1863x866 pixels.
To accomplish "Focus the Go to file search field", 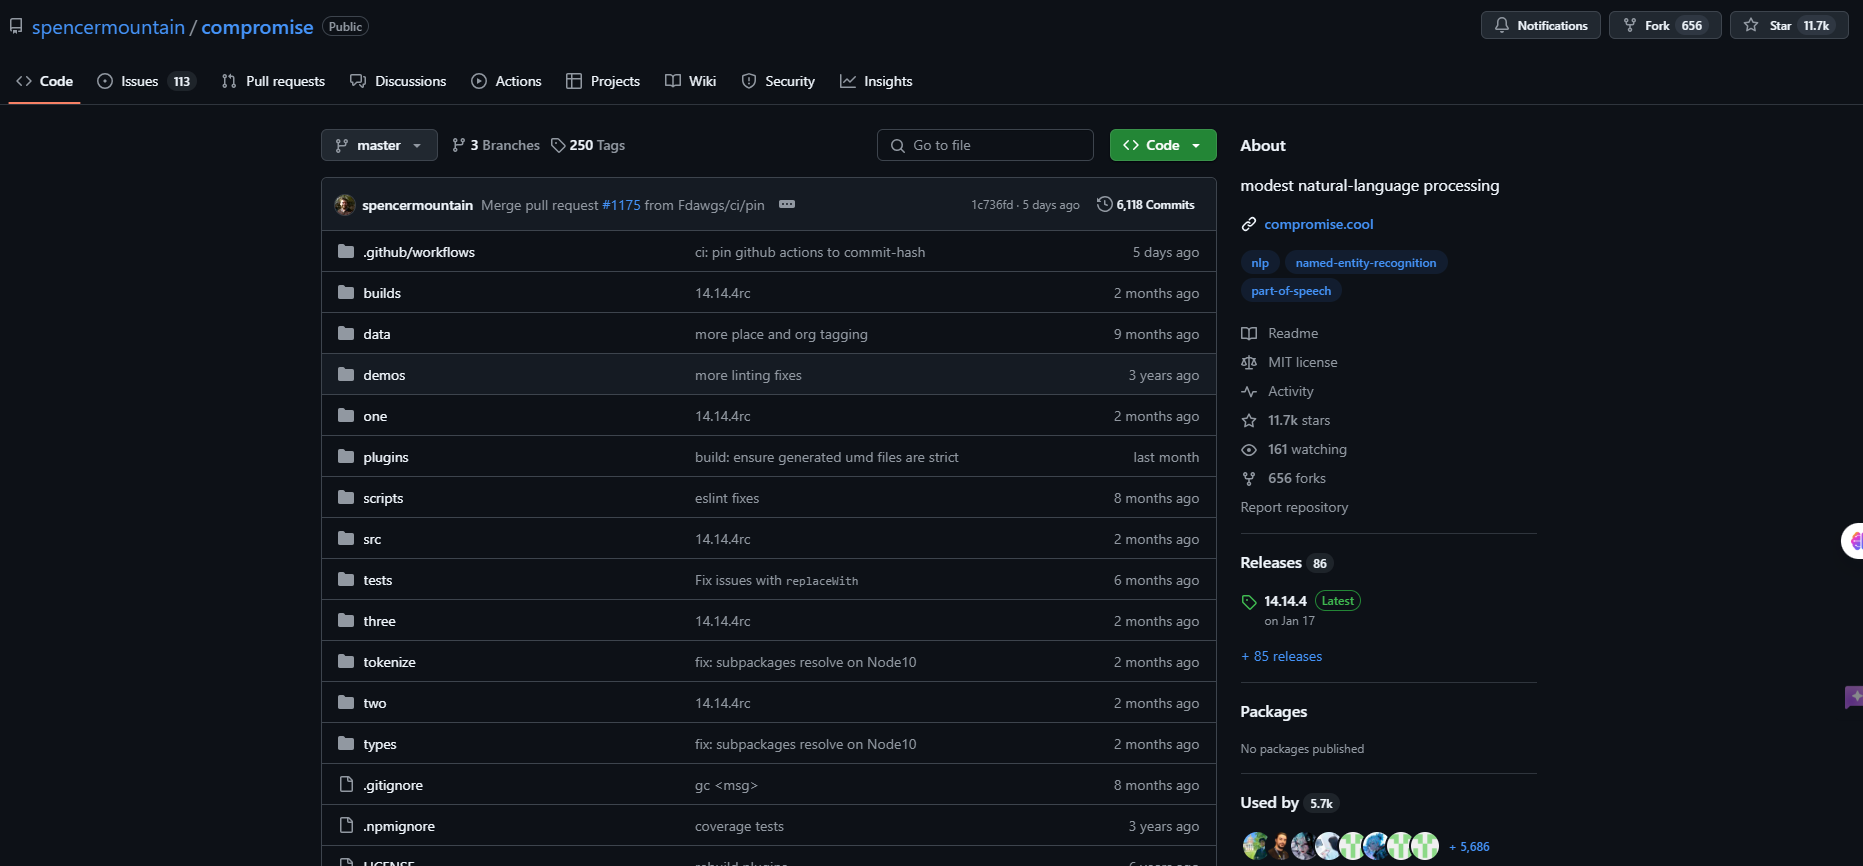I will 985,145.
